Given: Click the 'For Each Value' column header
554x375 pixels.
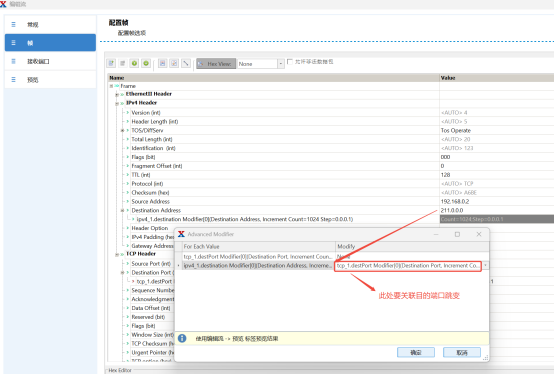Looking at the screenshot, I should pos(259,246).
